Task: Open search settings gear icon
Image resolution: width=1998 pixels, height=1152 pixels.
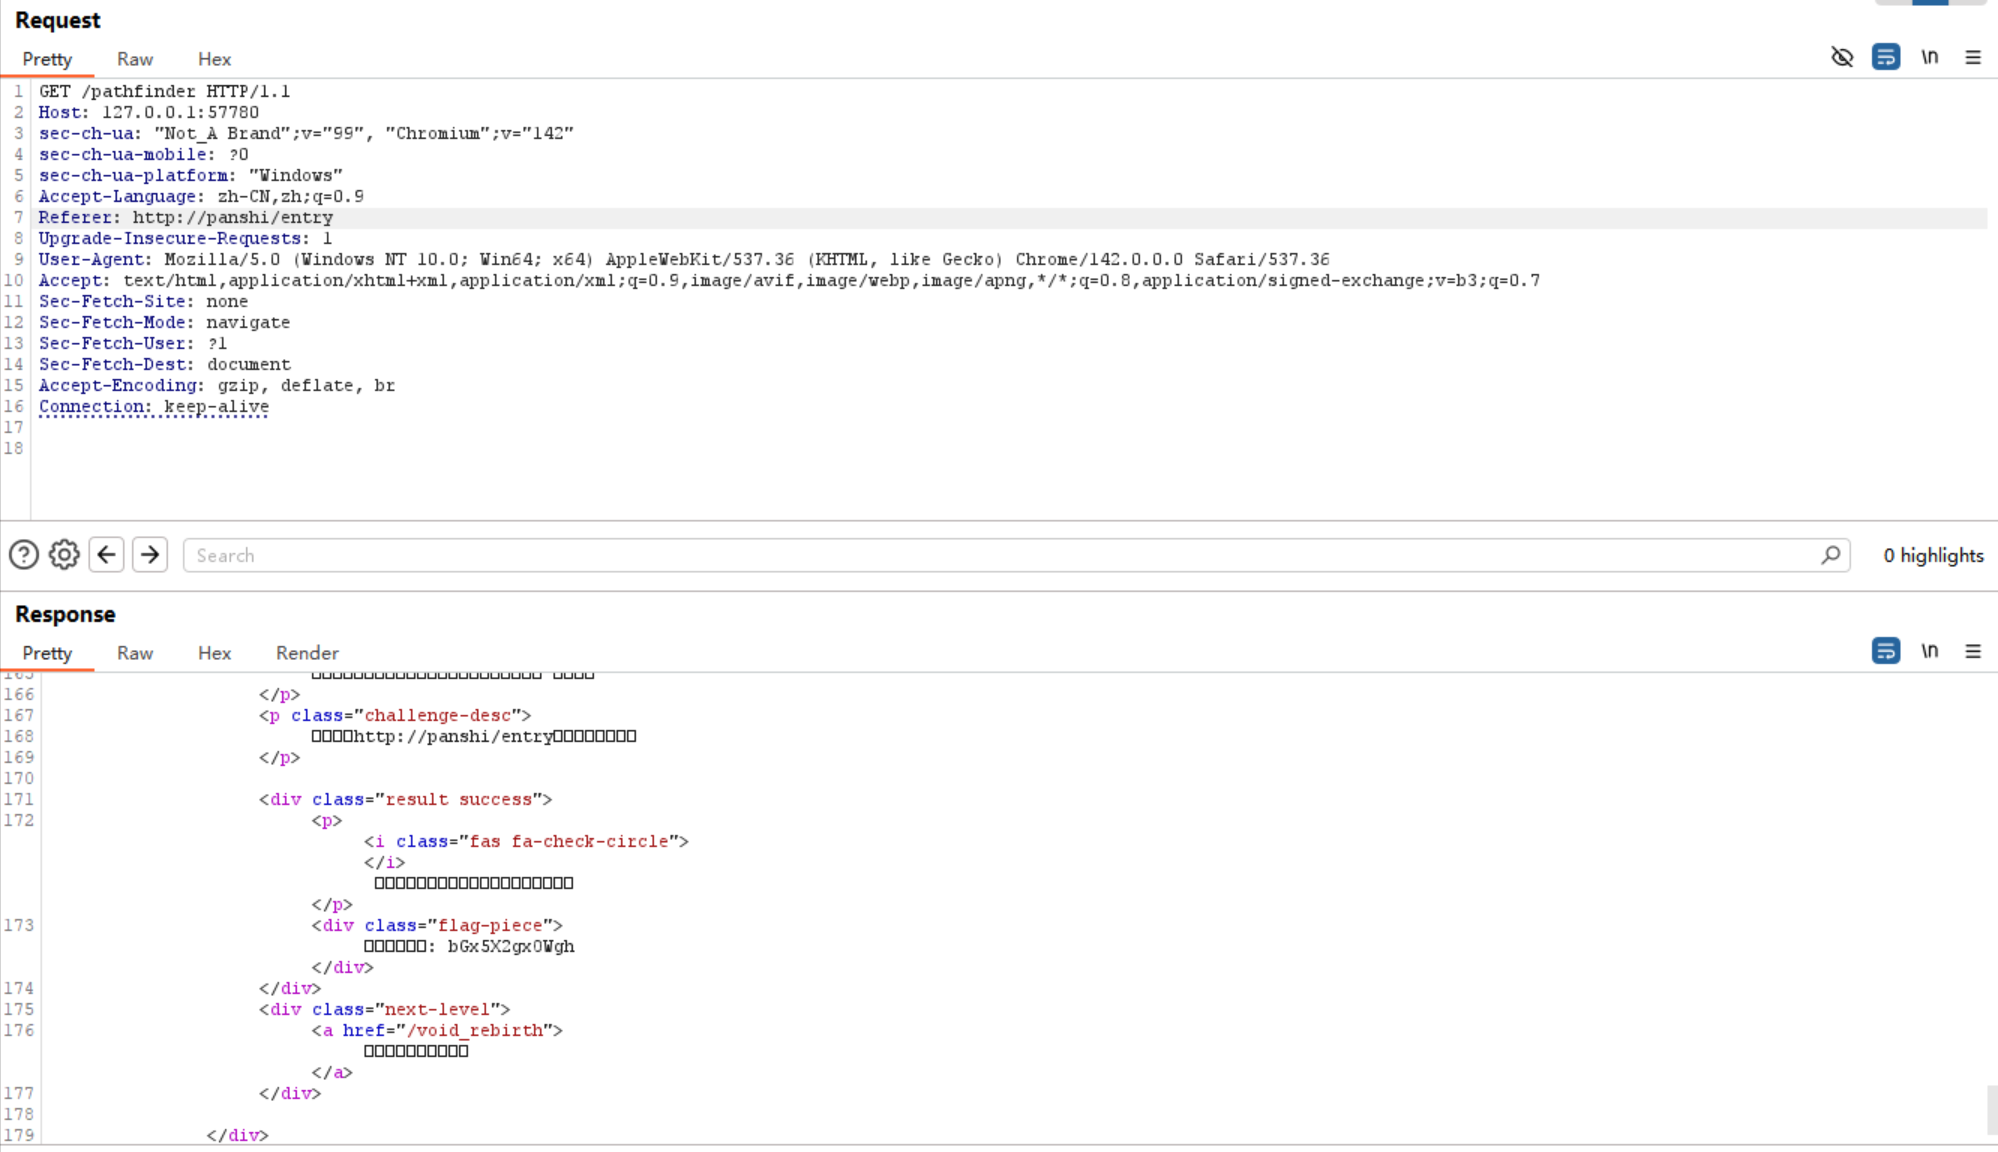Action: (x=64, y=555)
